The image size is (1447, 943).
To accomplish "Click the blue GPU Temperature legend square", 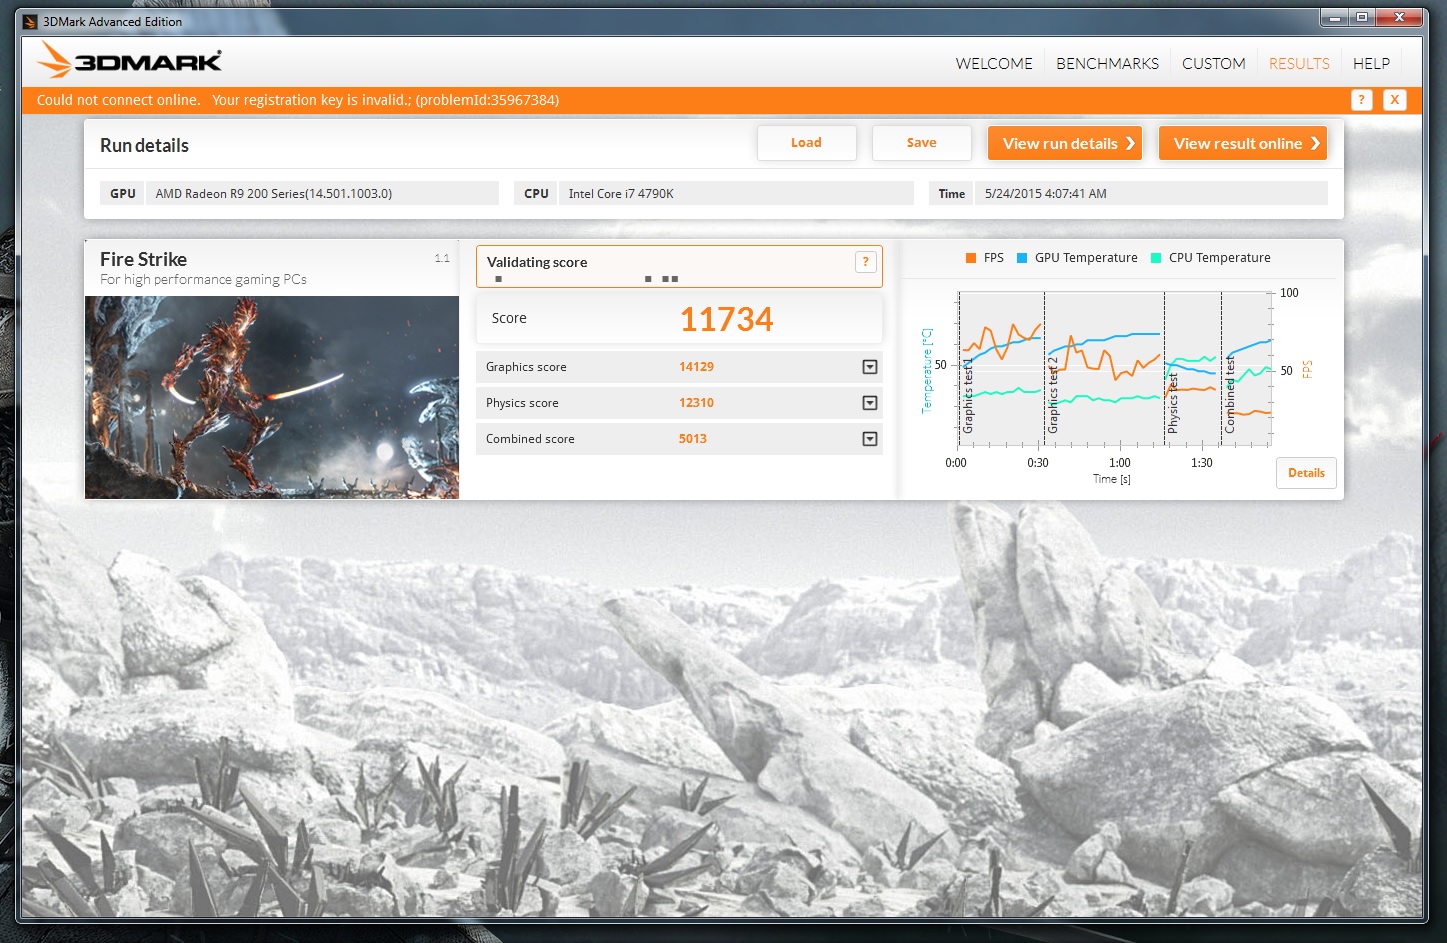I will (x=1022, y=258).
